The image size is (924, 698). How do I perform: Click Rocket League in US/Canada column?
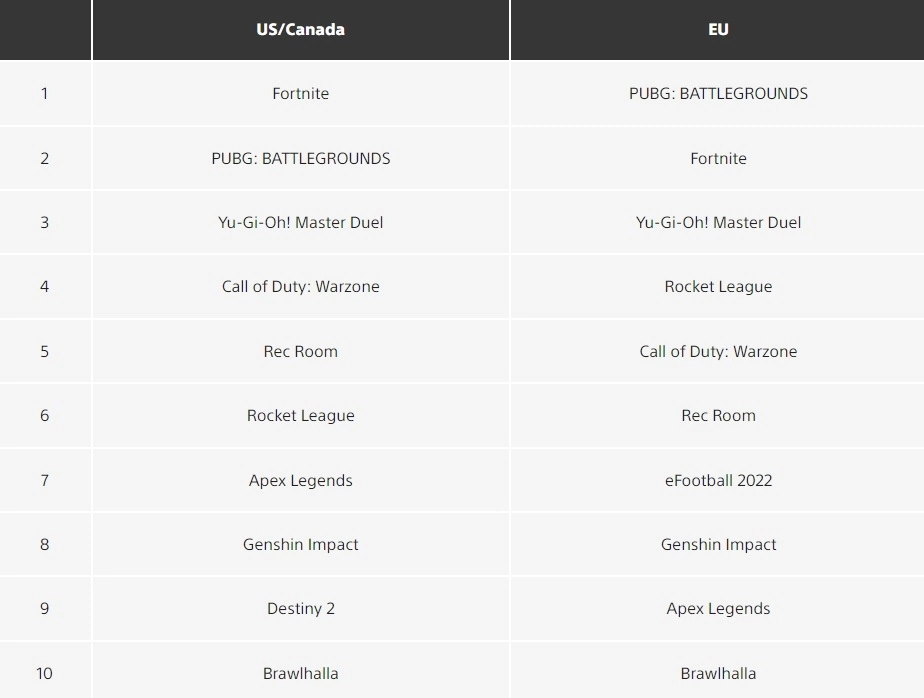click(300, 415)
